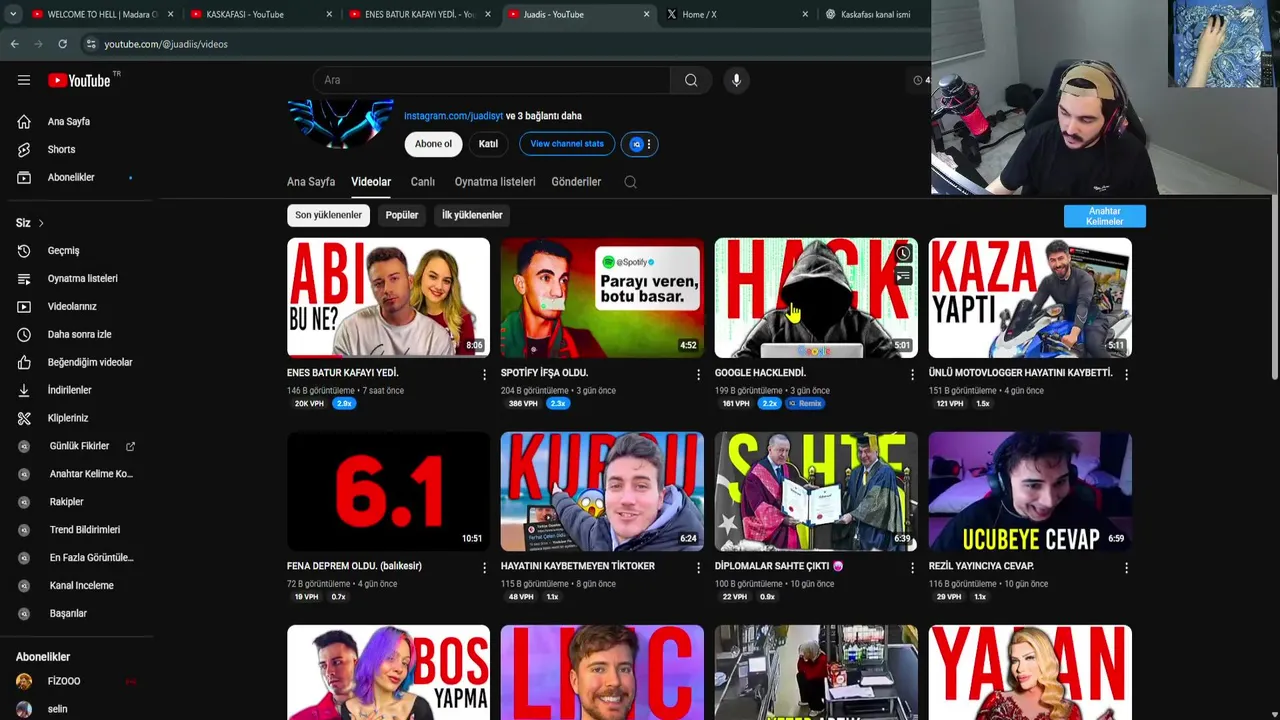Switch to the channel Ana Sayfa tab
The width and height of the screenshot is (1280, 720).
point(311,182)
